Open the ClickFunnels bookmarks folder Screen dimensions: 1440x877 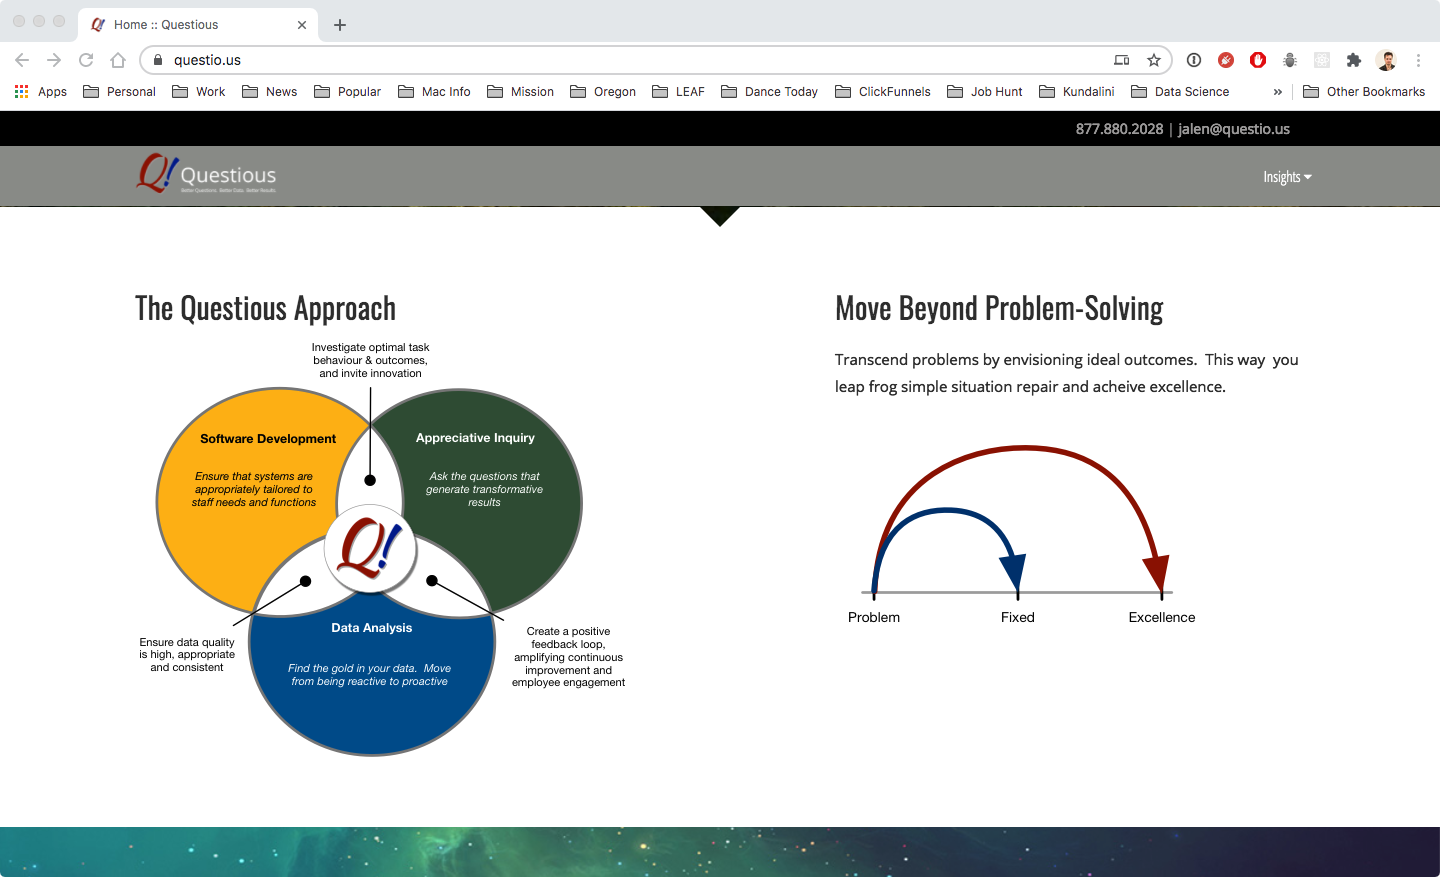[883, 91]
